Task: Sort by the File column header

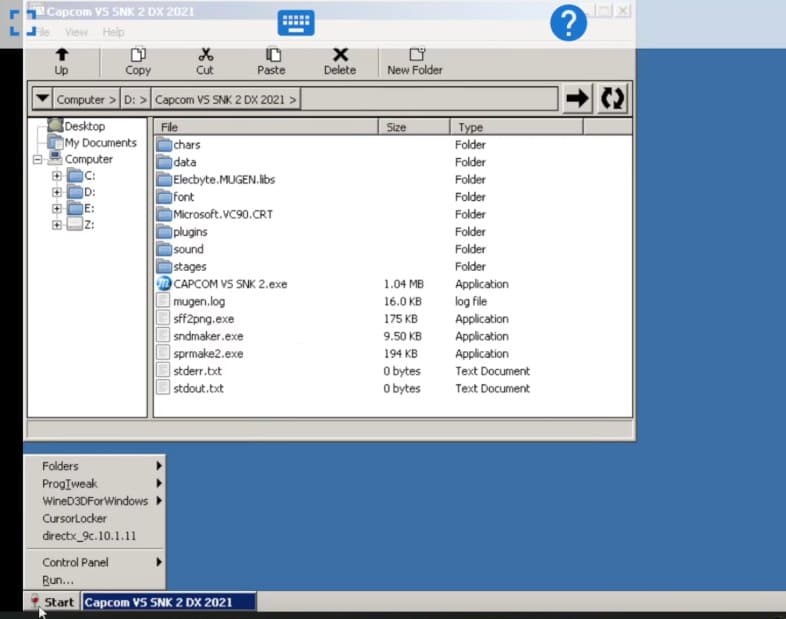Action: (266, 127)
